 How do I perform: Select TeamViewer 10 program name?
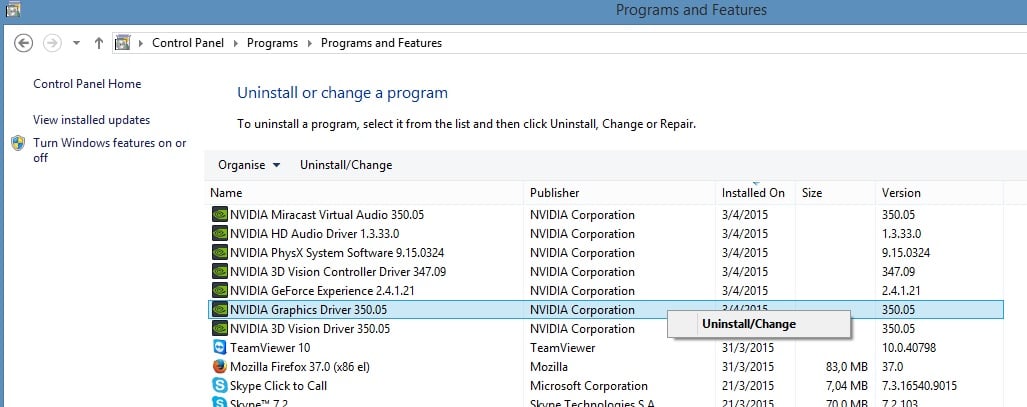(270, 348)
